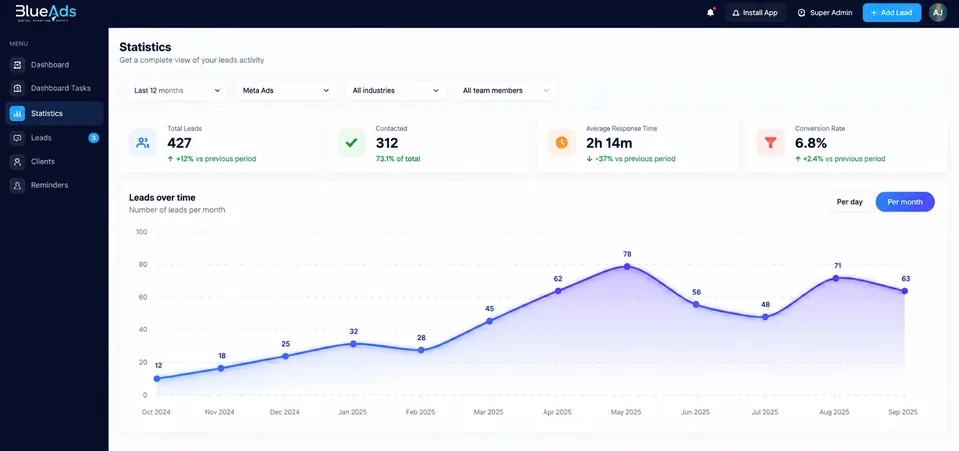Click the Sep 2025 axis label

point(903,412)
